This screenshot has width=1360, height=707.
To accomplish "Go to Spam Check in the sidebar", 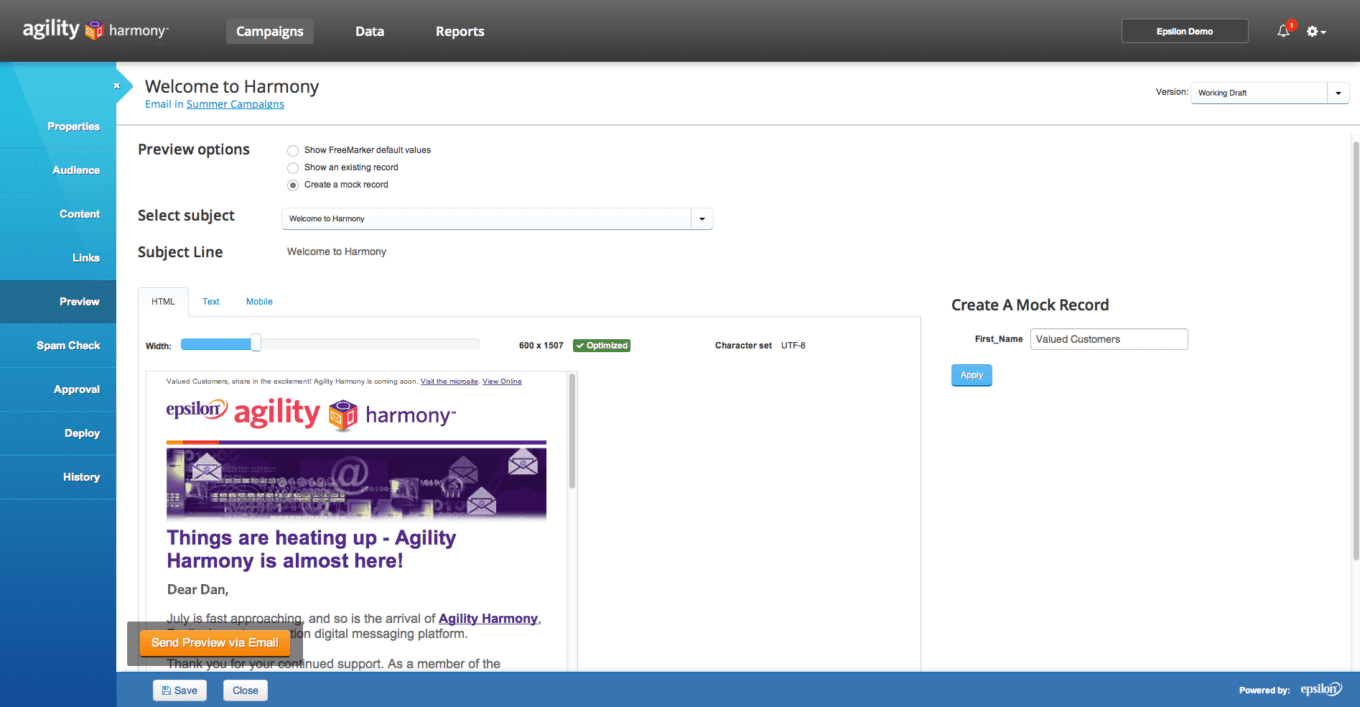I will [x=58, y=345].
